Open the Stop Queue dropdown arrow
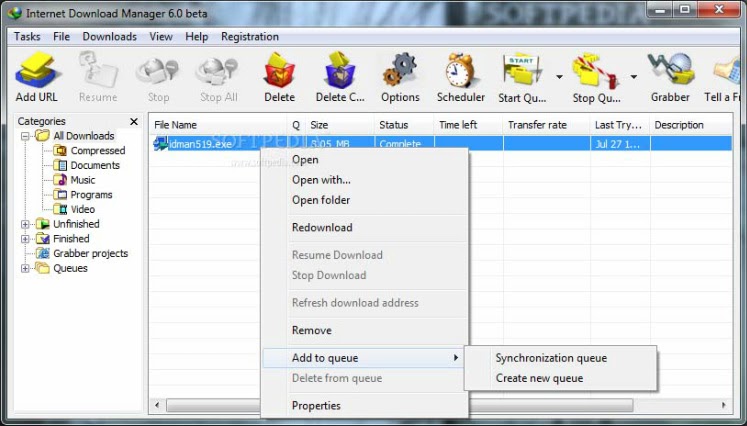Viewport: 747px width, 426px height. [634, 77]
